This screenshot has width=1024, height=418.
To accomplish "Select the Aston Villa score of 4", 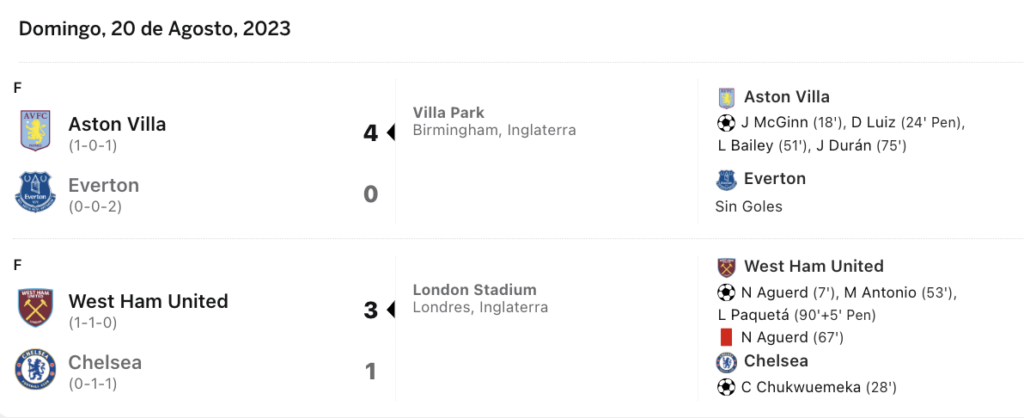I will pyautogui.click(x=370, y=133).
